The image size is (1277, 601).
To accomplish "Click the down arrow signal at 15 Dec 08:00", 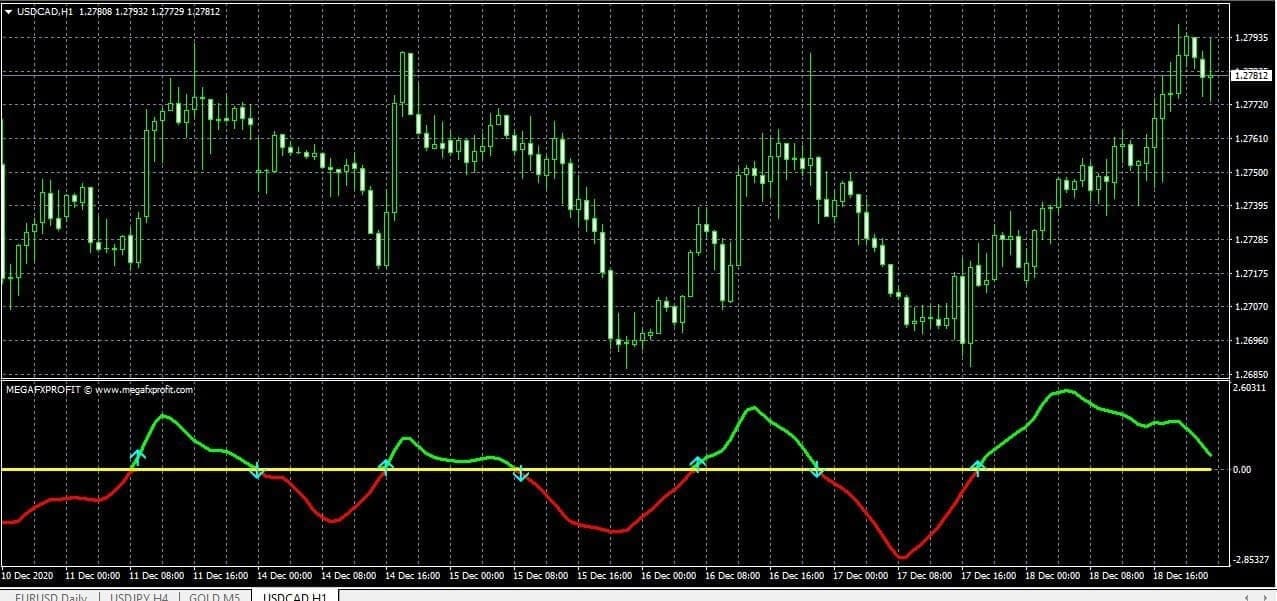I will click(521, 474).
